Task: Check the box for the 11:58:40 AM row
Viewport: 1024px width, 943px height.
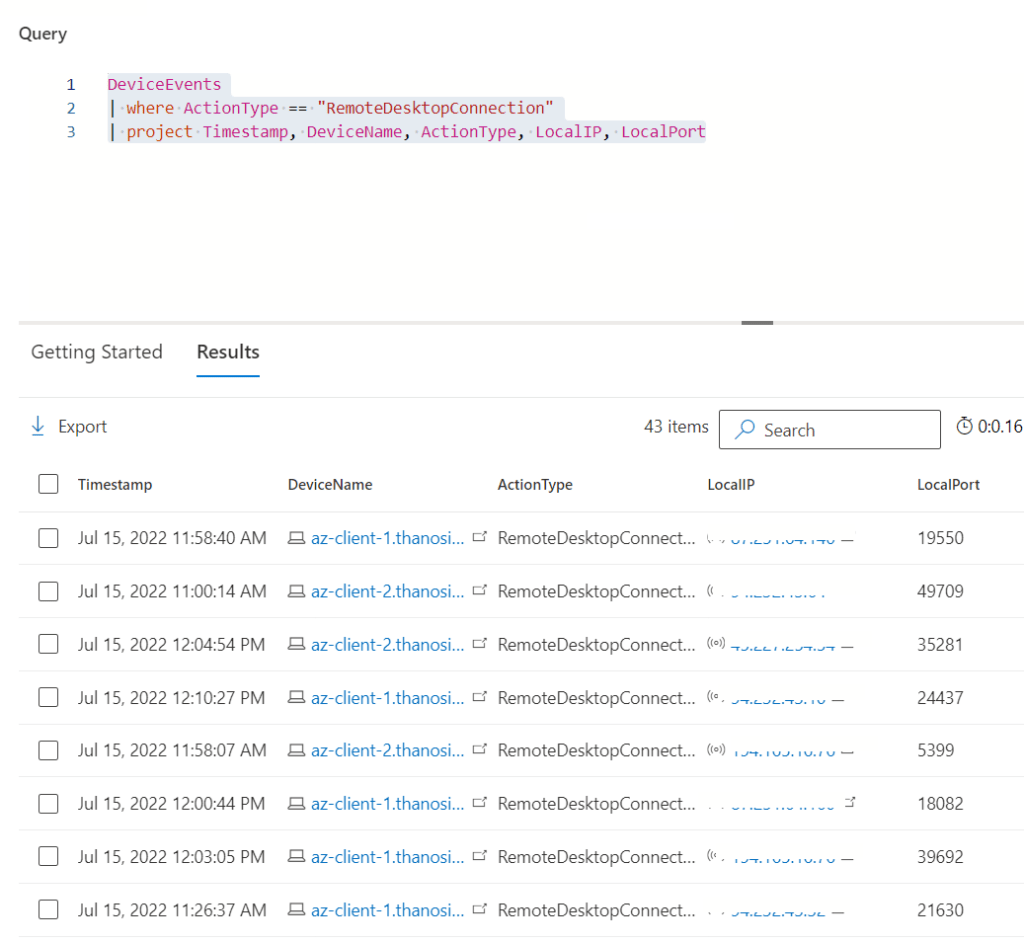Action: click(x=48, y=538)
